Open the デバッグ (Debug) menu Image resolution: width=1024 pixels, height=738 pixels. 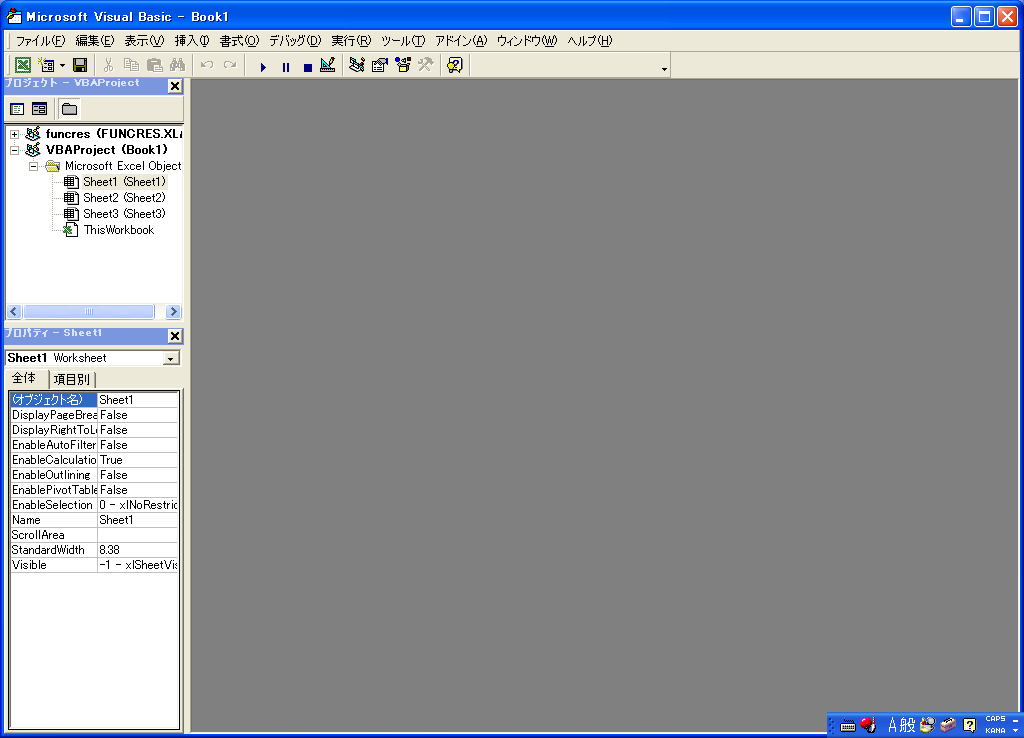295,41
